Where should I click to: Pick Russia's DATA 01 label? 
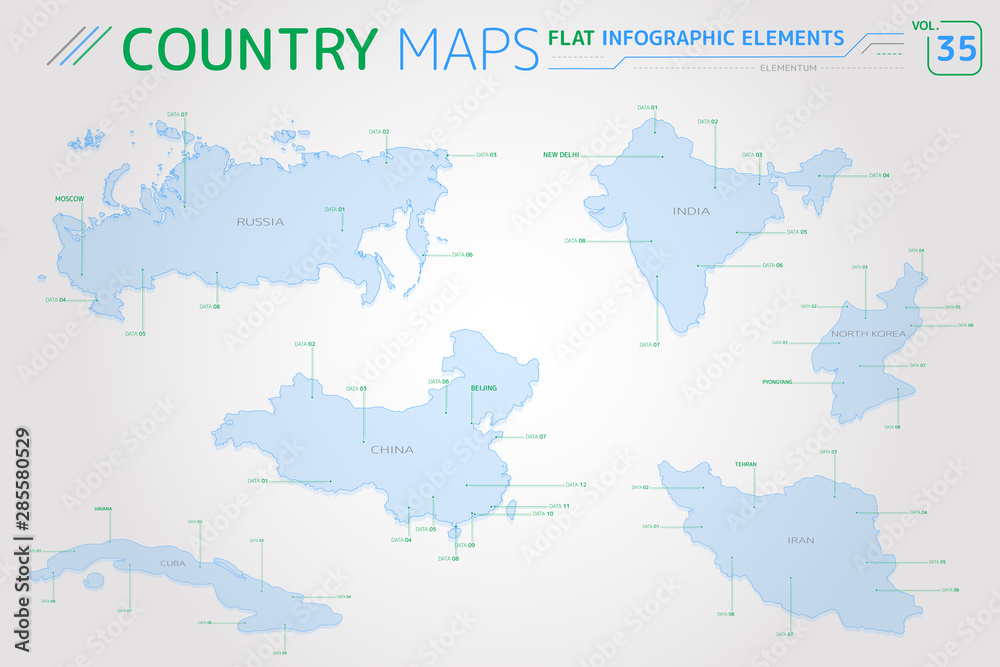(335, 209)
